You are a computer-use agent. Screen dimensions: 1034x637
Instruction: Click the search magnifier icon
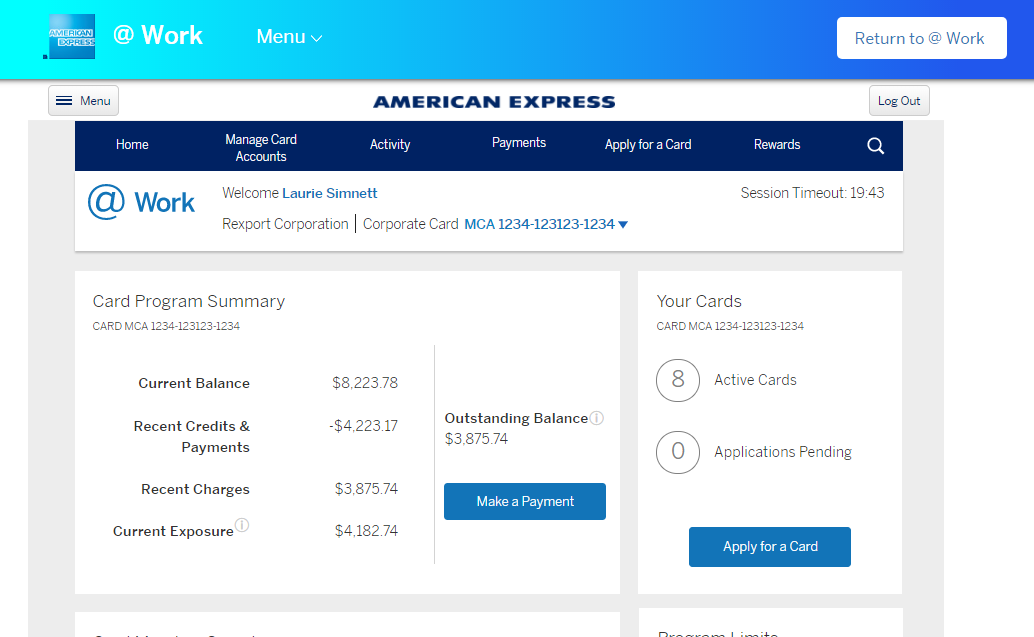click(875, 146)
